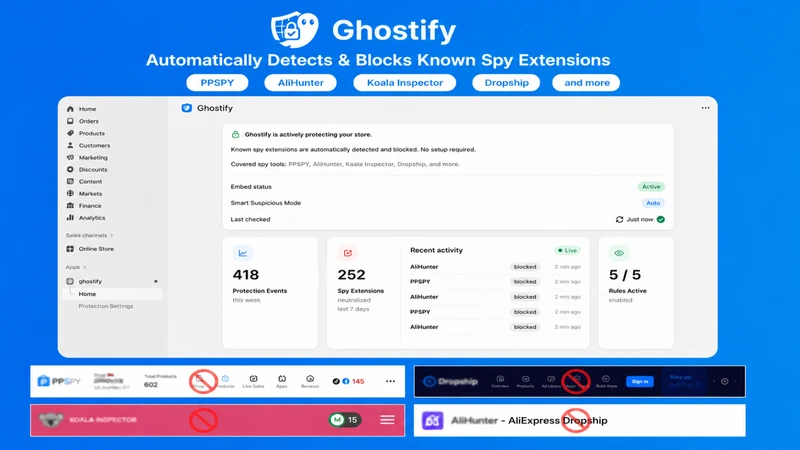Viewport: 800px width, 450px height.
Task: Click the Live badge in Recent activity
Action: [567, 251]
